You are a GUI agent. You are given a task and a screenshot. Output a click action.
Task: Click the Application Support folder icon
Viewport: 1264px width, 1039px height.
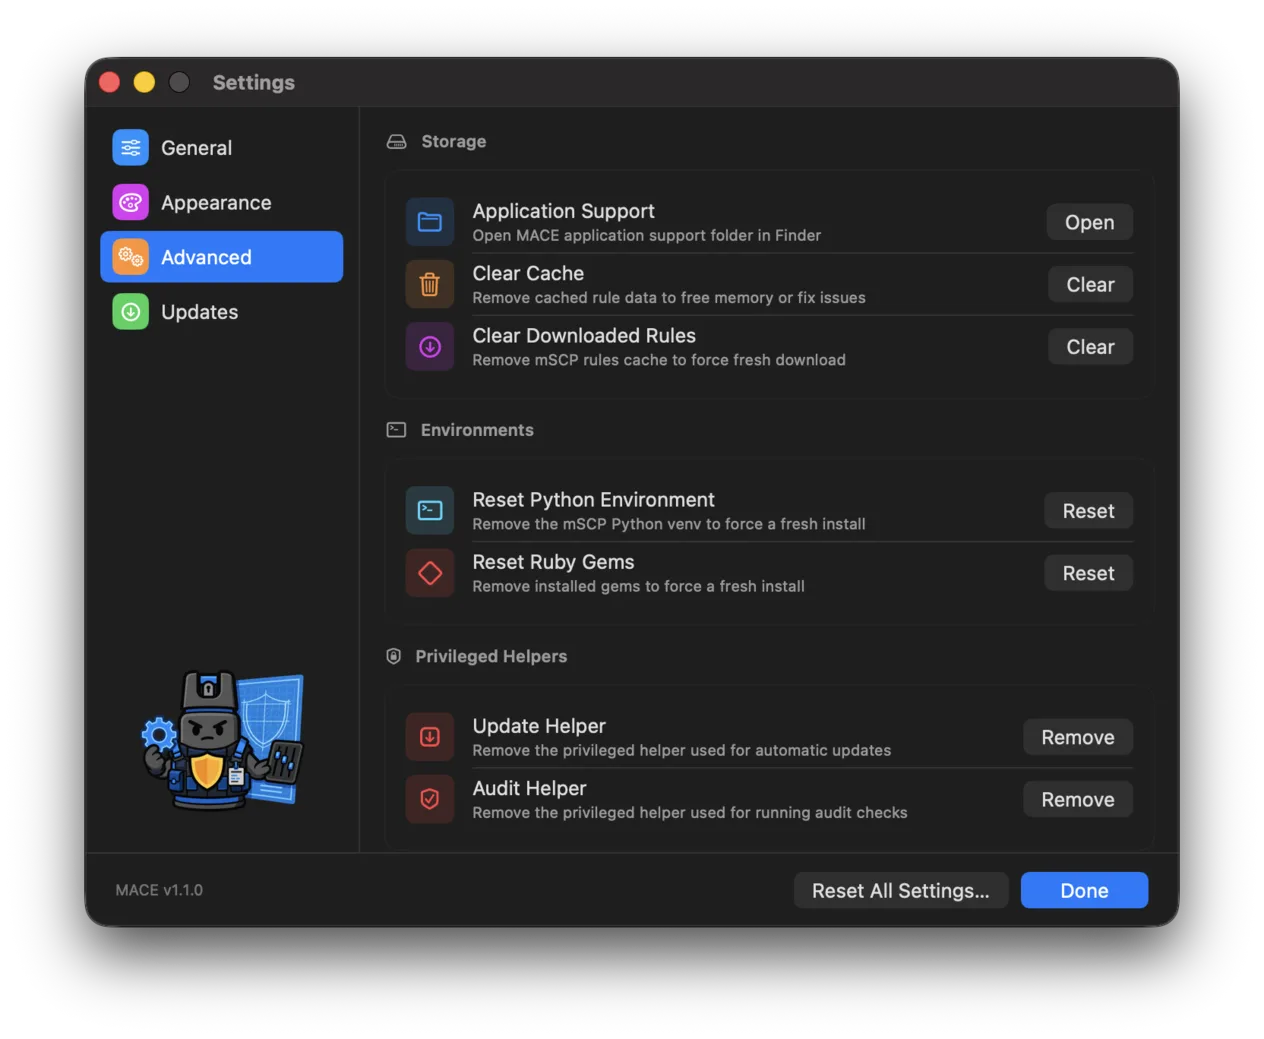[x=430, y=222]
